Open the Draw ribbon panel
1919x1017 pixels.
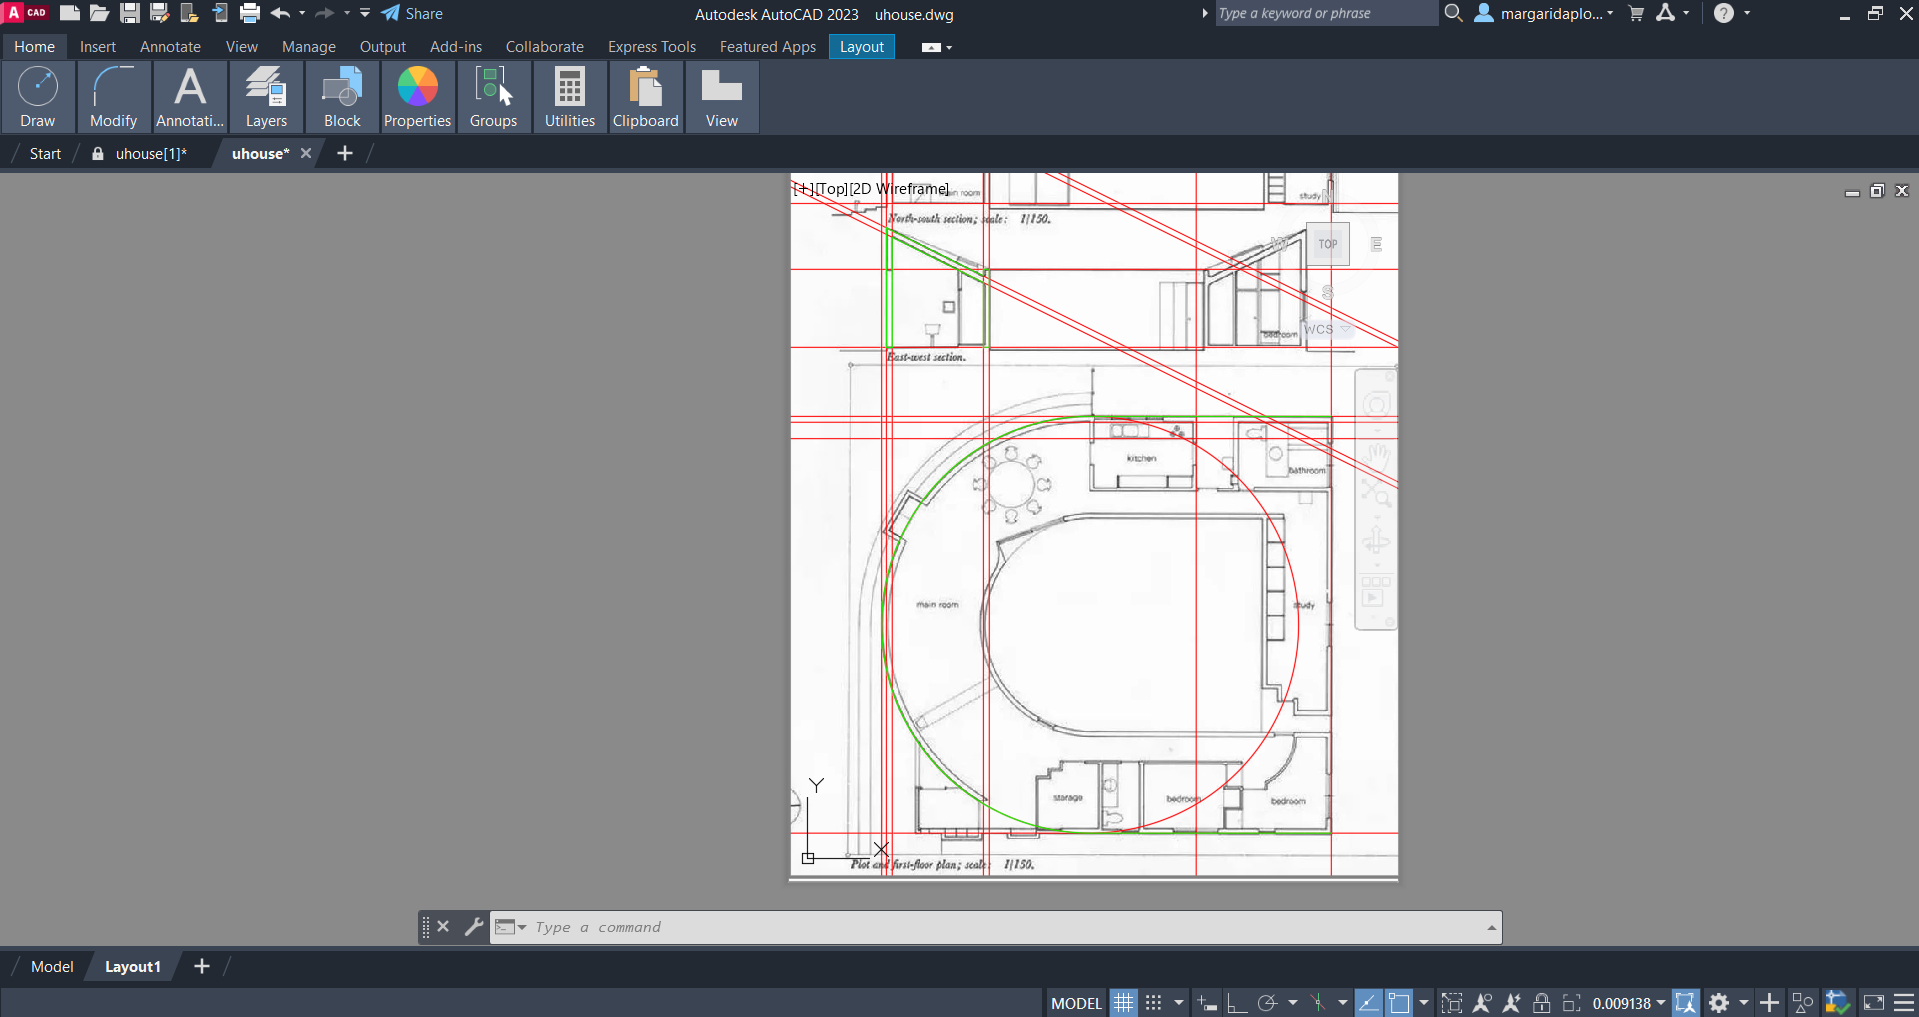[x=38, y=97]
